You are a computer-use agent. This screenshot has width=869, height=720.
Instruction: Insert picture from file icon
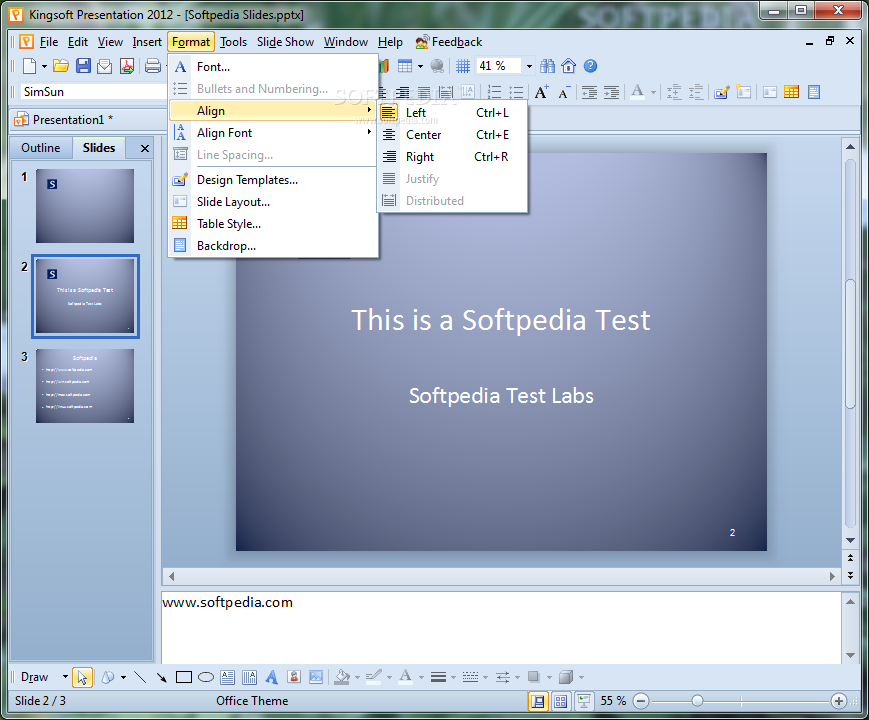(x=316, y=677)
